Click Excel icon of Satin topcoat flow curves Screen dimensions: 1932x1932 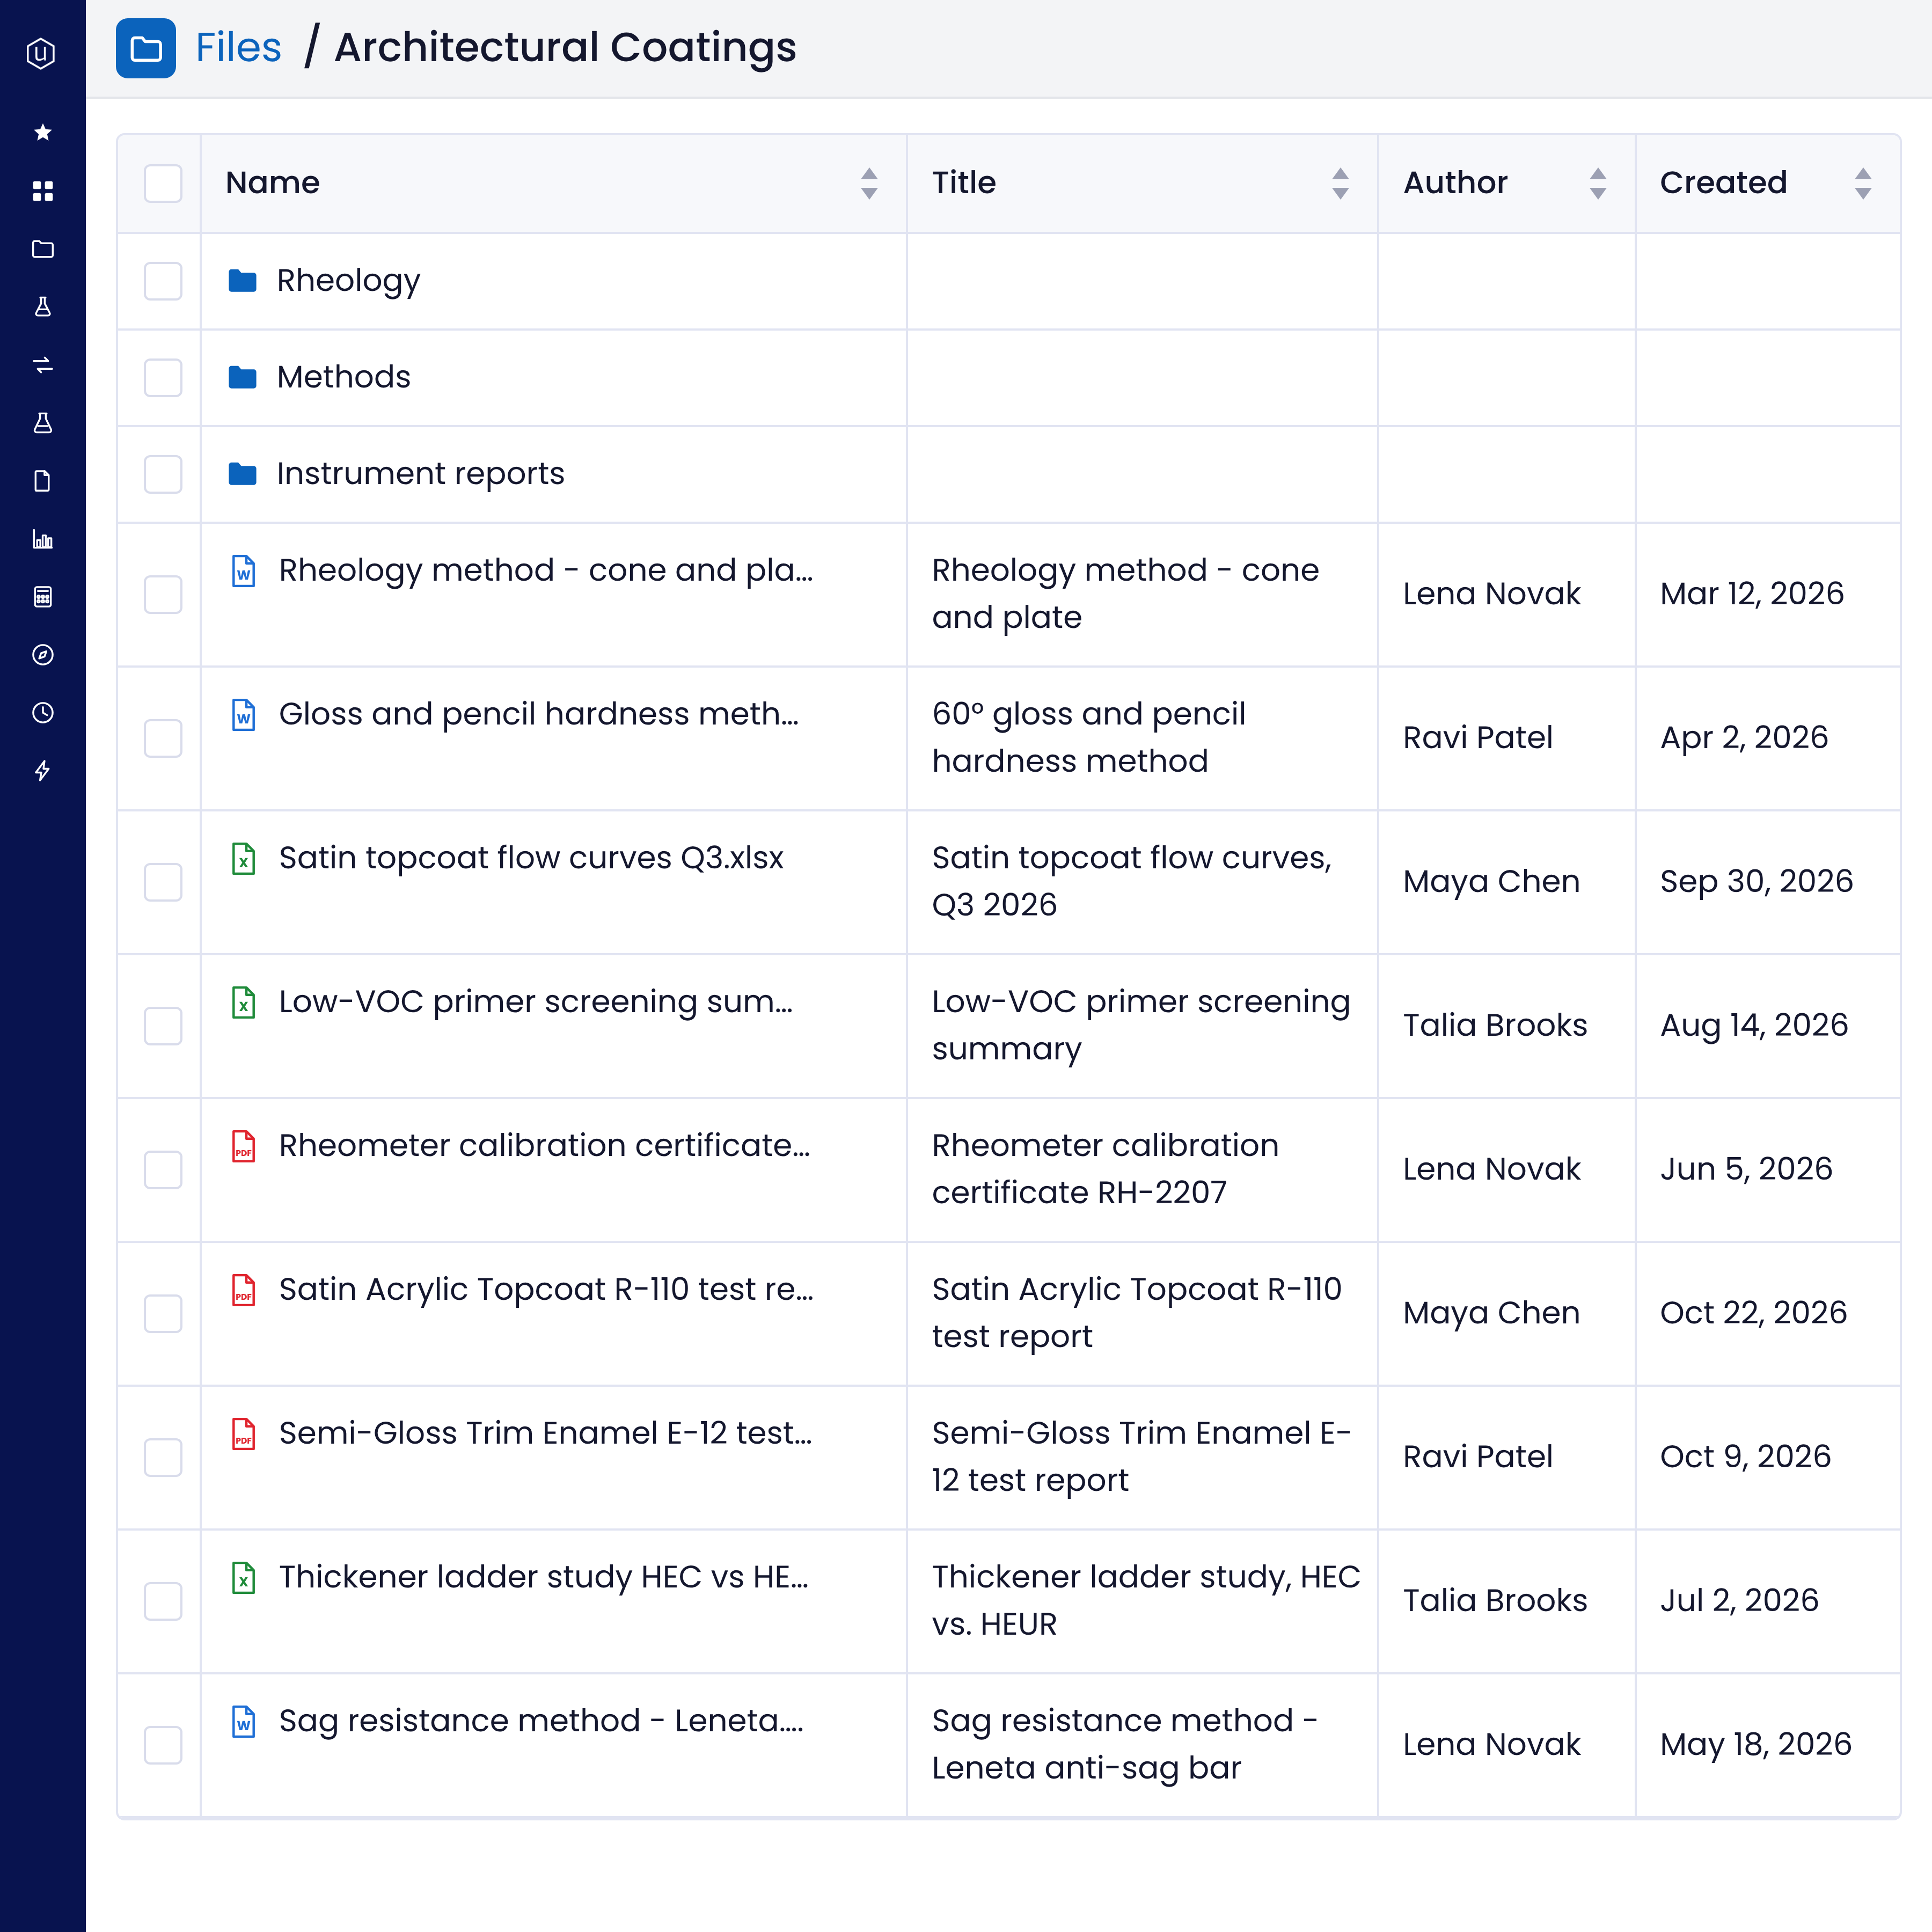point(243,858)
